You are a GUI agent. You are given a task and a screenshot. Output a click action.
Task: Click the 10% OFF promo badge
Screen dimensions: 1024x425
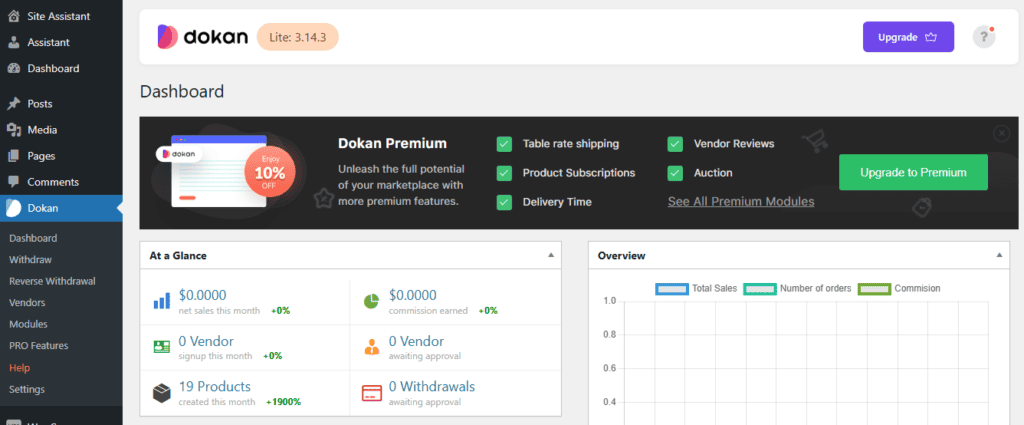coord(270,172)
